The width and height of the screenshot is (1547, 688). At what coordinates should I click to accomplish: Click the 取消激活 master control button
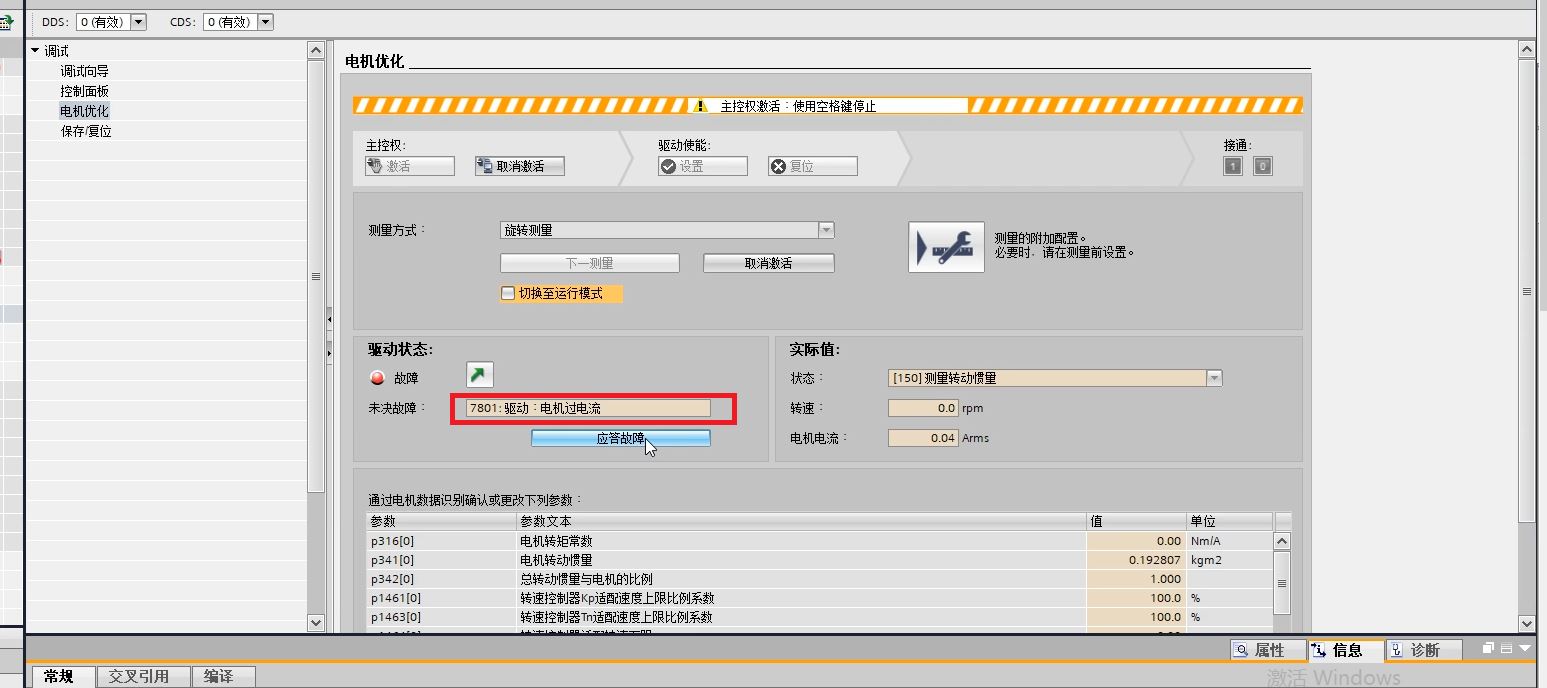[x=519, y=167]
